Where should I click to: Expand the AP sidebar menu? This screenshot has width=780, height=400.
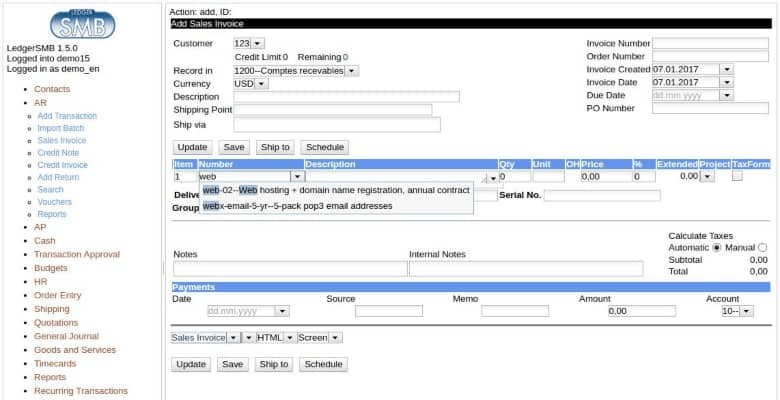click(40, 227)
